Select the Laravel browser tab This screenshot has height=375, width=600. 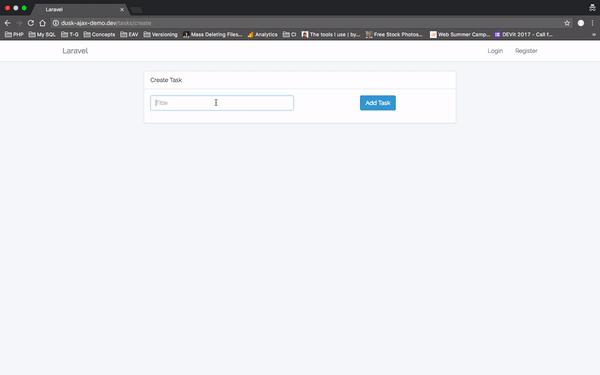(x=80, y=9)
